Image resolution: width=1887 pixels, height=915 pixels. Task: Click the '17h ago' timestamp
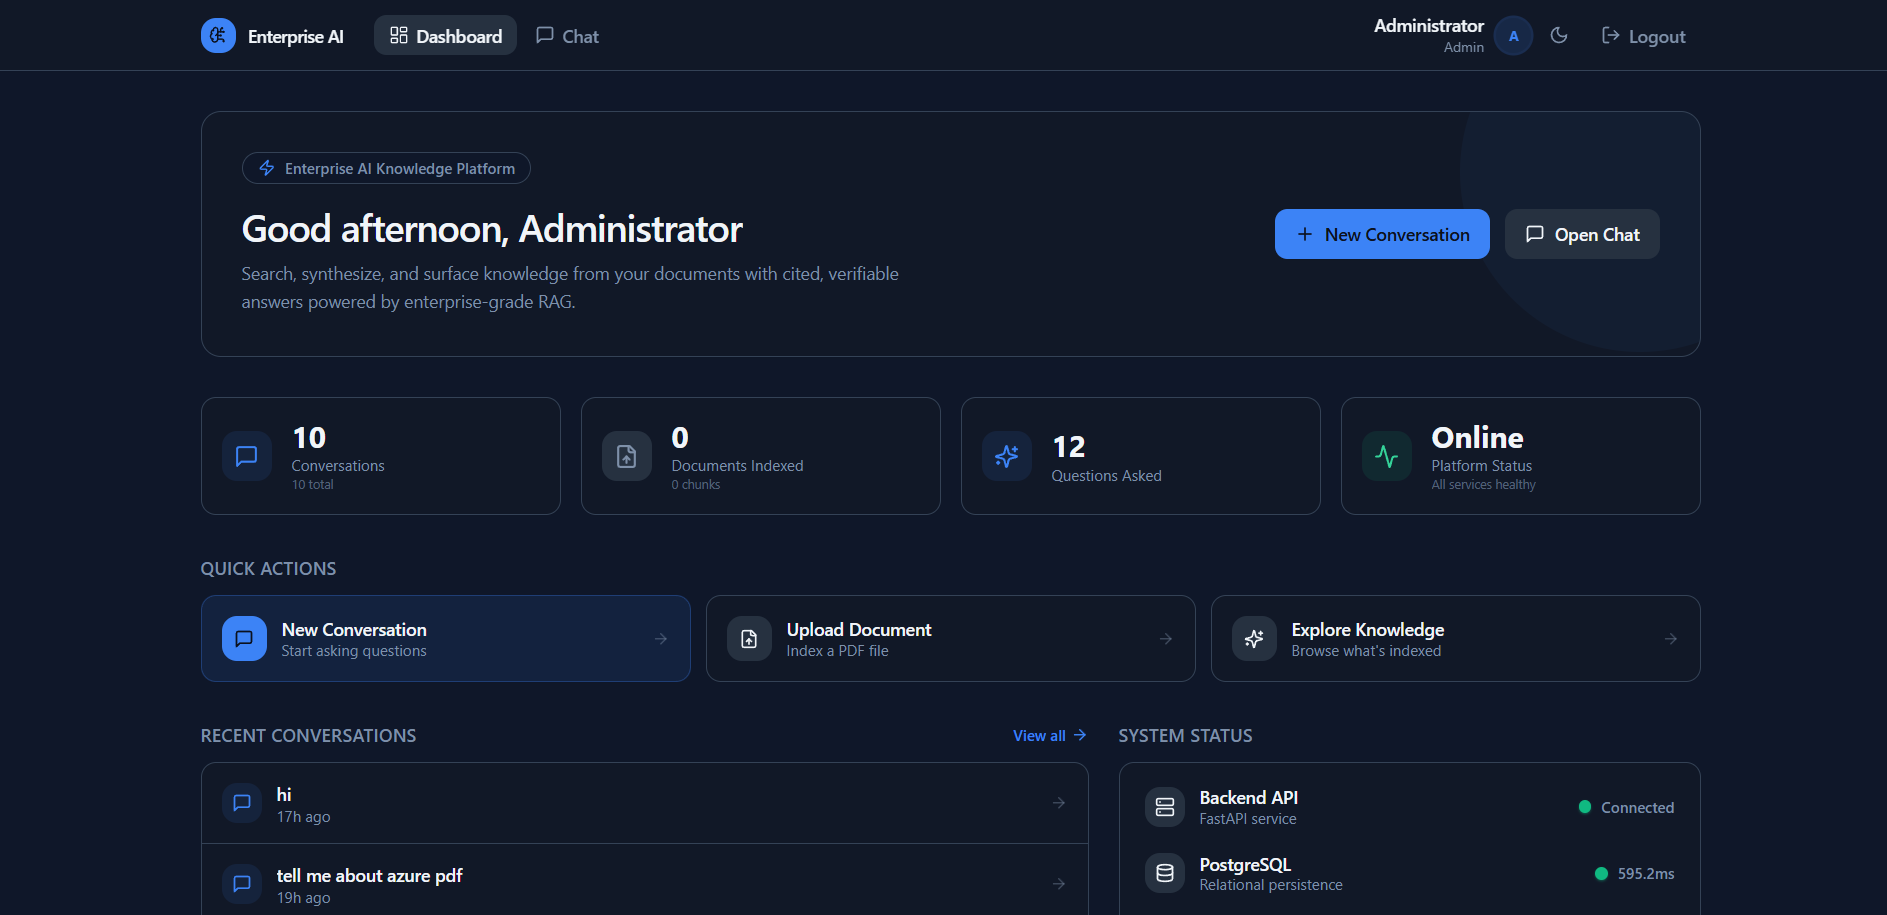pyautogui.click(x=303, y=817)
